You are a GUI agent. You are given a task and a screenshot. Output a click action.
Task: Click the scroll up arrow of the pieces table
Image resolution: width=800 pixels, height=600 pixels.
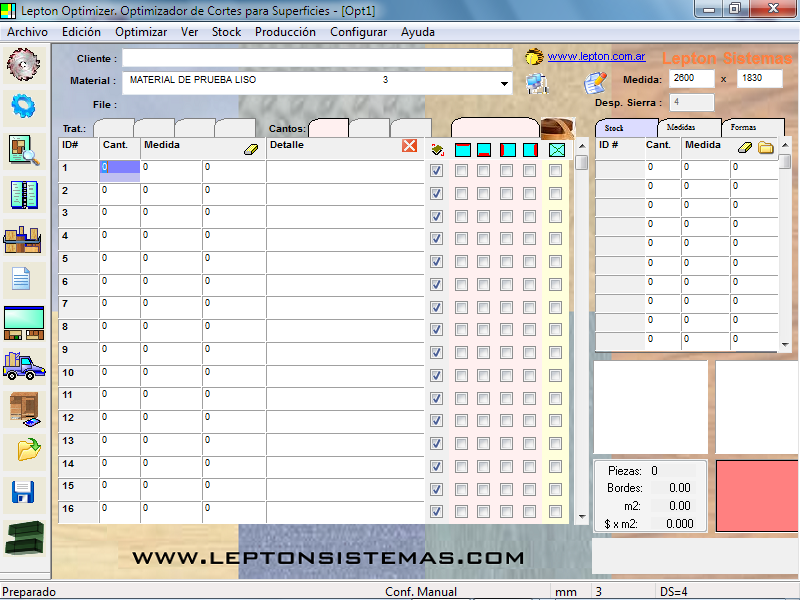click(x=582, y=146)
